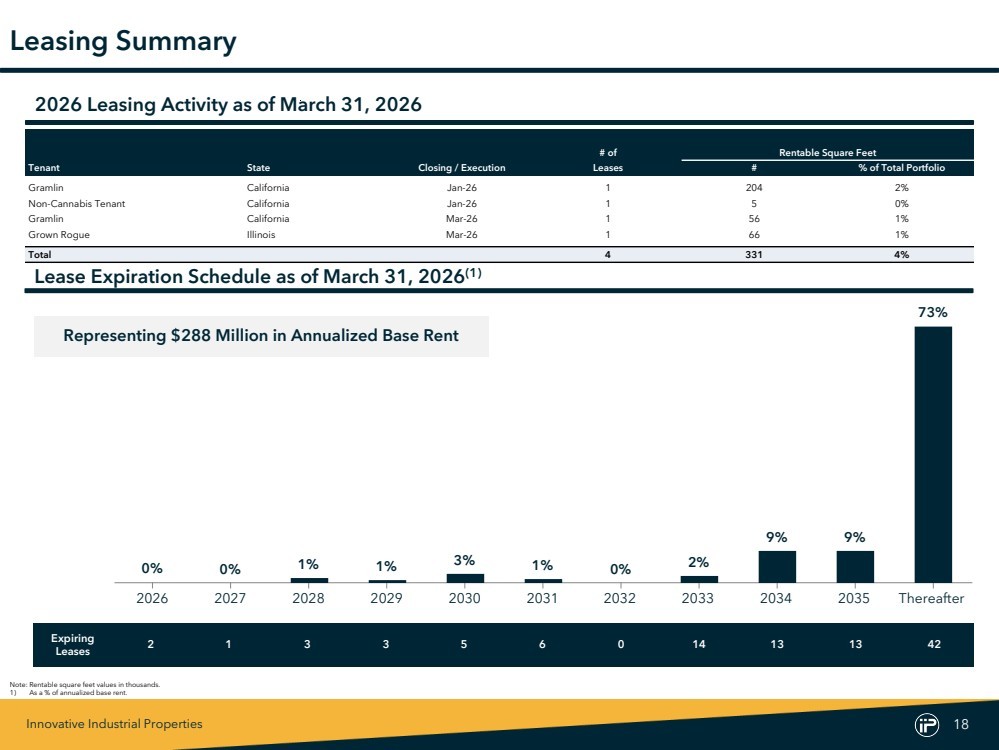Click the 2035 bar in the chart
Screen dimensions: 999x750
pyautogui.click(x=855, y=566)
